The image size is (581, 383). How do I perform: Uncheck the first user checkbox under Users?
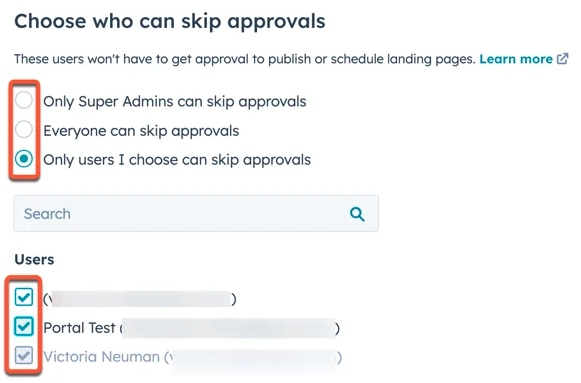click(24, 297)
